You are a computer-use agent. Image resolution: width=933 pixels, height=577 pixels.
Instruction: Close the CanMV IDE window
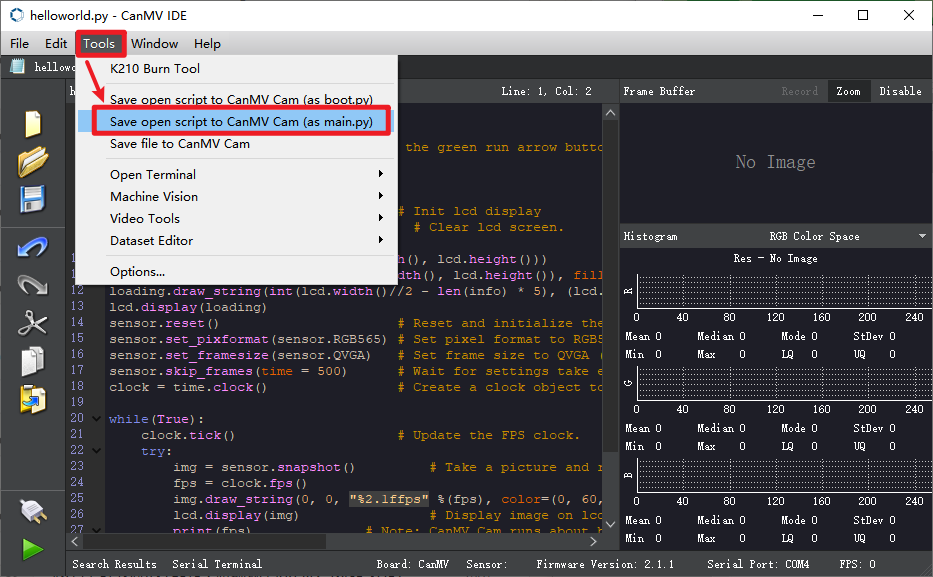click(x=909, y=15)
